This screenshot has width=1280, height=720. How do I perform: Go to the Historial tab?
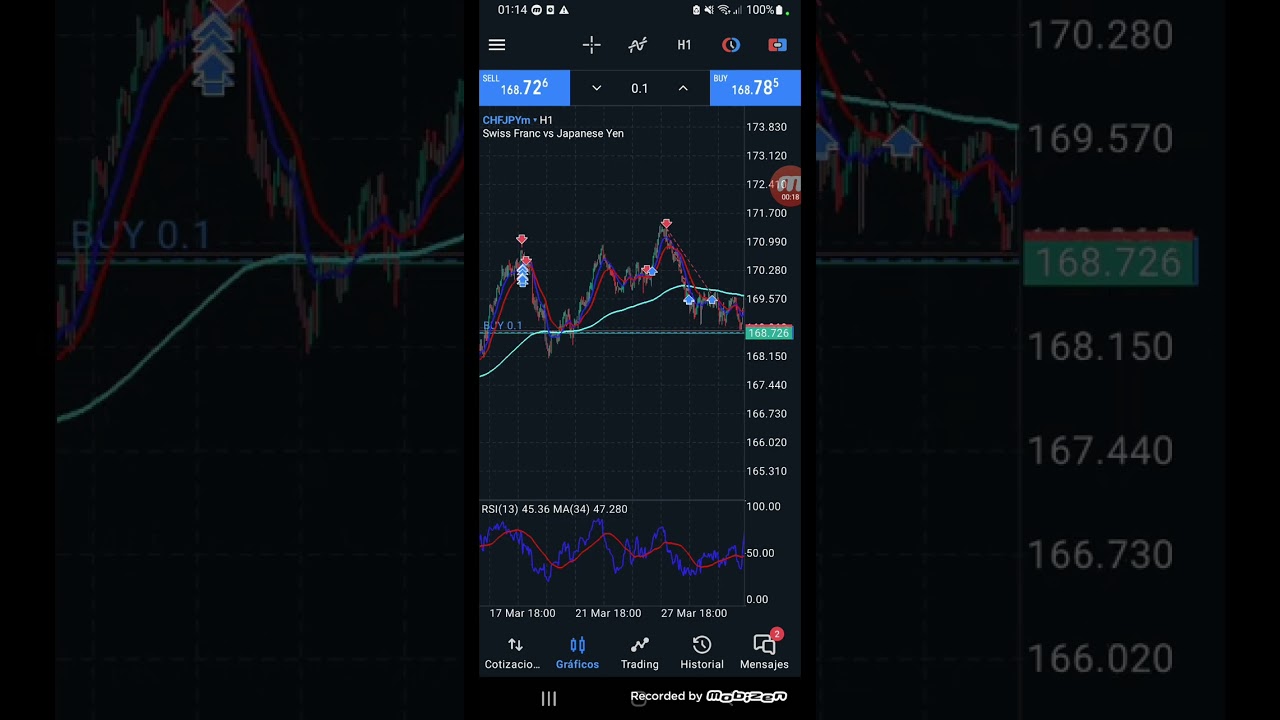(702, 652)
